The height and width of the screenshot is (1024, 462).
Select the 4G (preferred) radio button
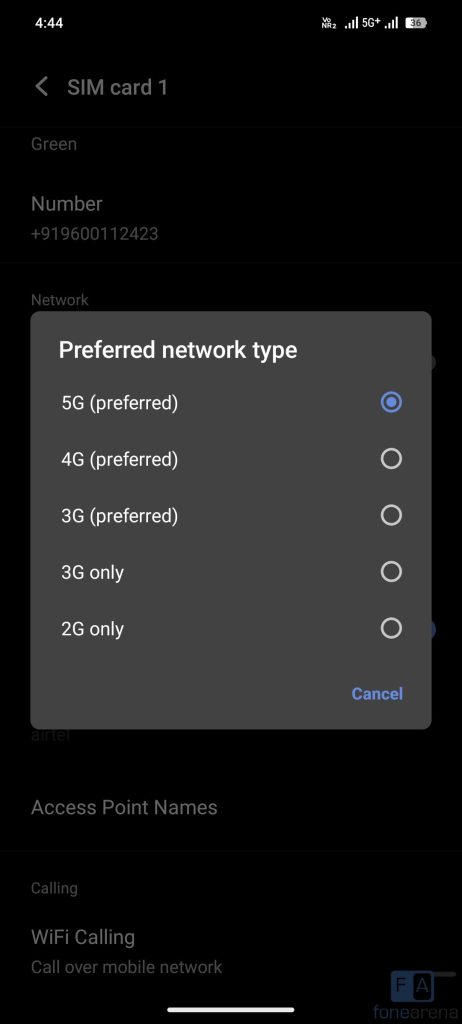tap(391, 459)
